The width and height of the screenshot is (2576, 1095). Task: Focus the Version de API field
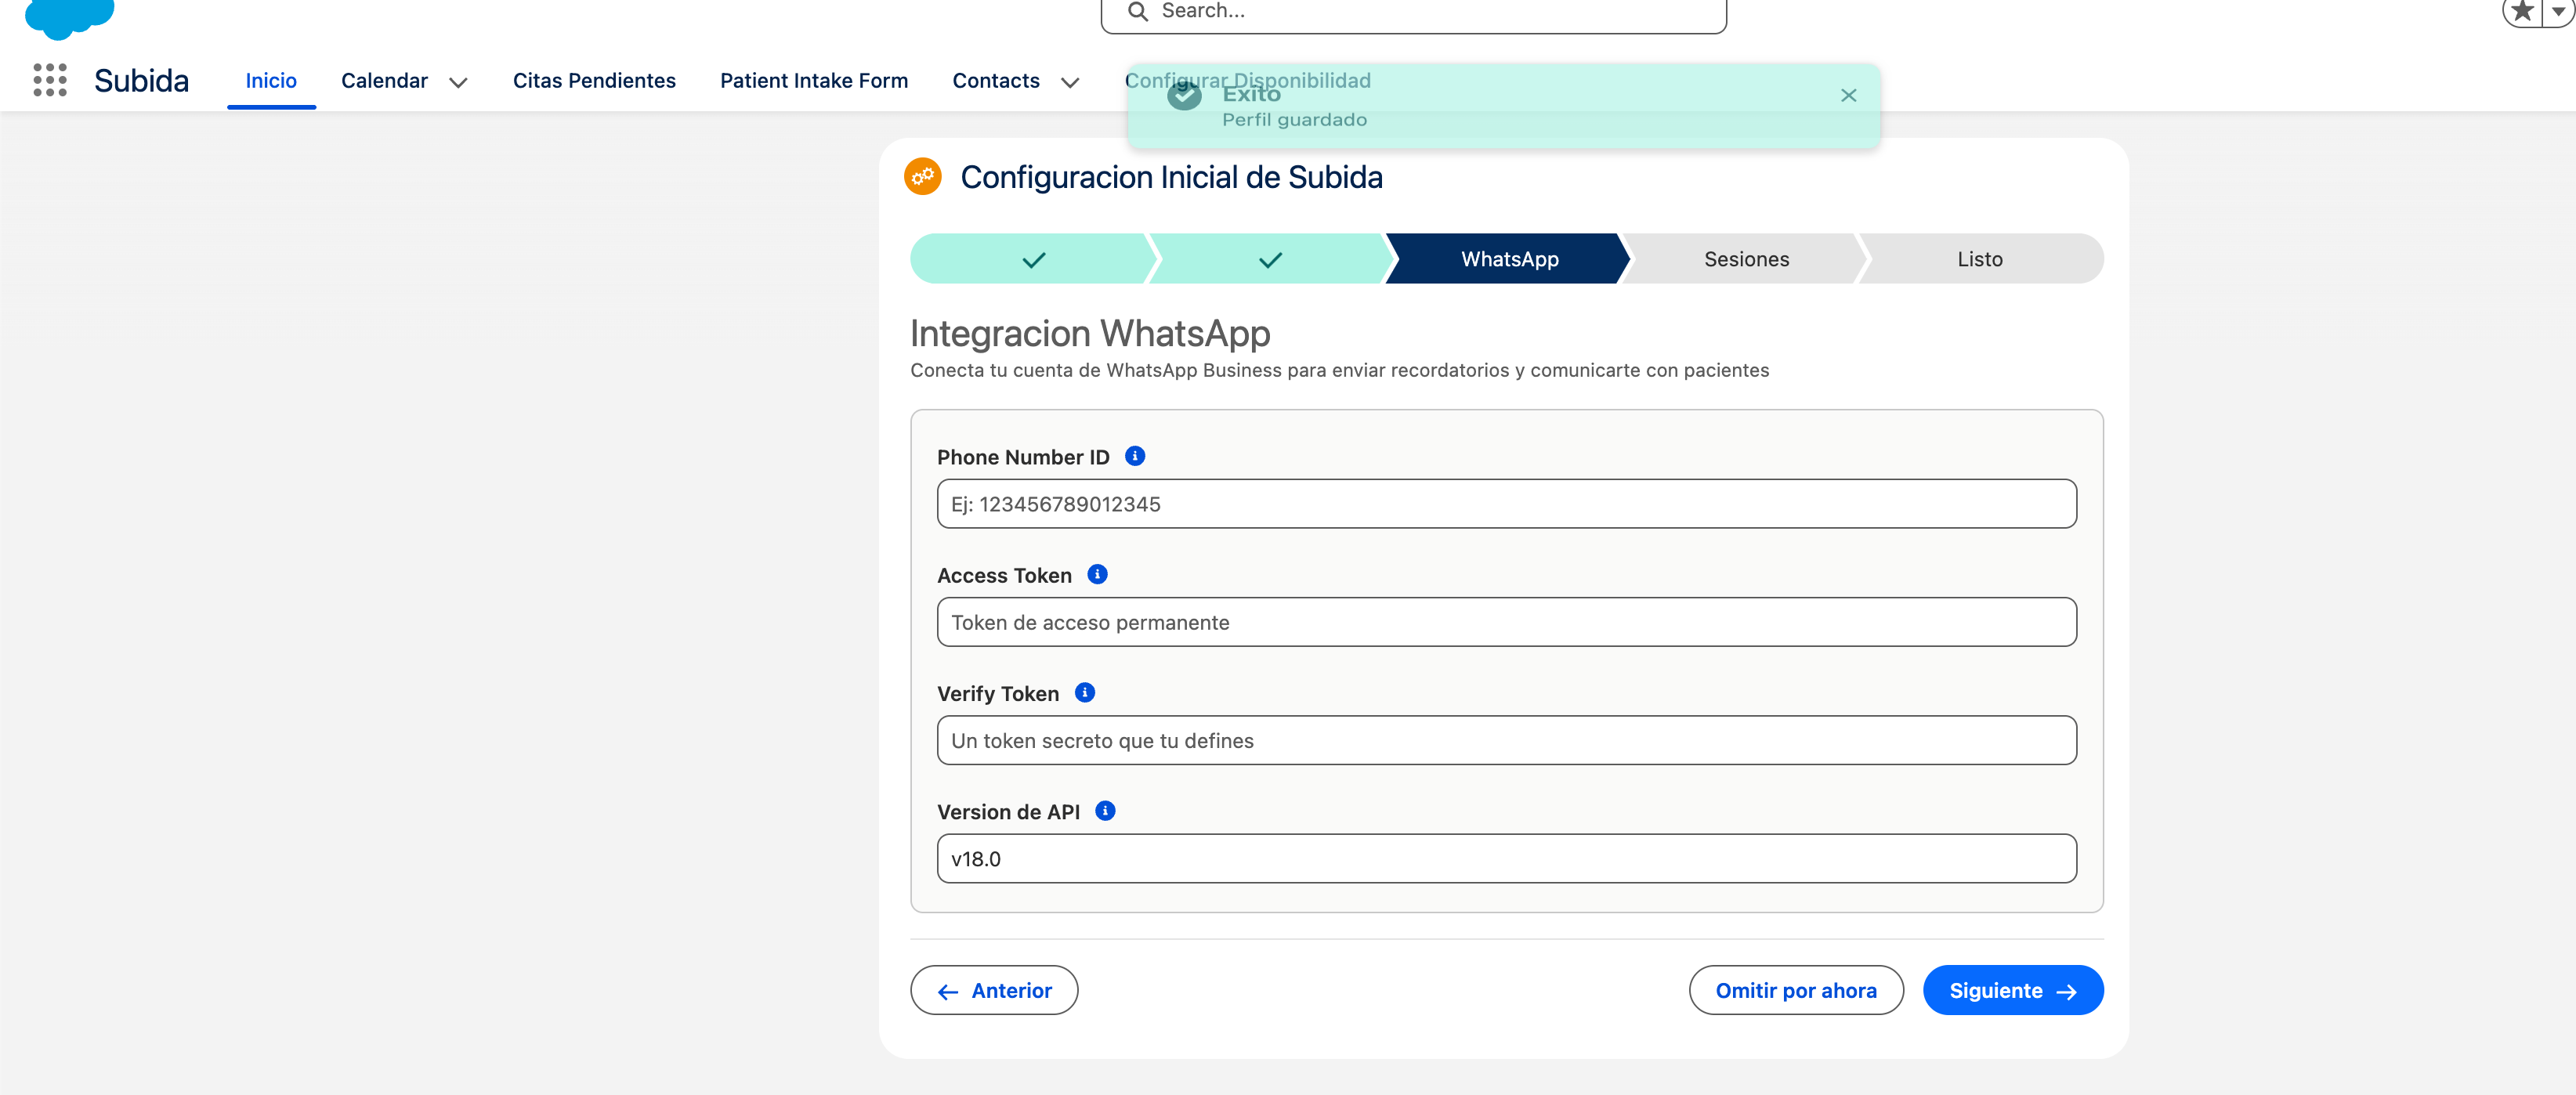pos(1506,858)
